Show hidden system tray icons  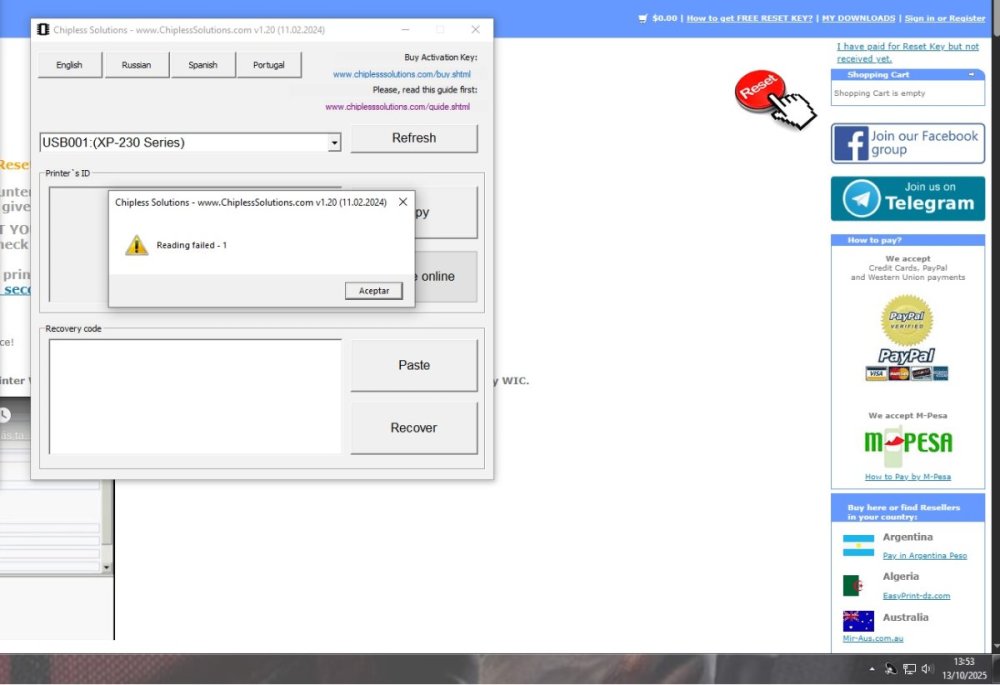click(x=872, y=668)
